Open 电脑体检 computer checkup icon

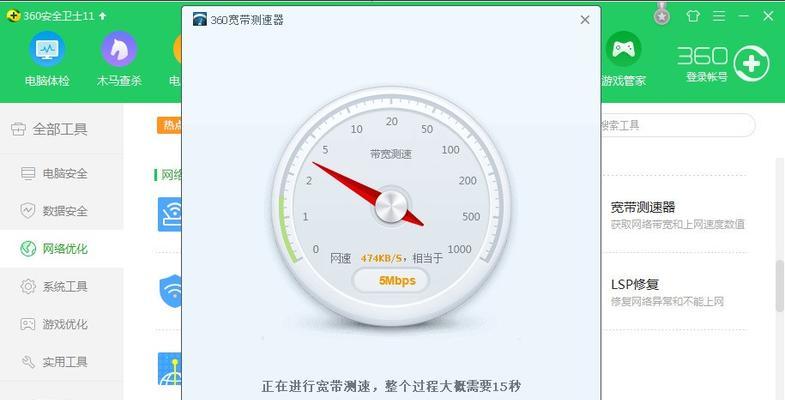point(47,50)
